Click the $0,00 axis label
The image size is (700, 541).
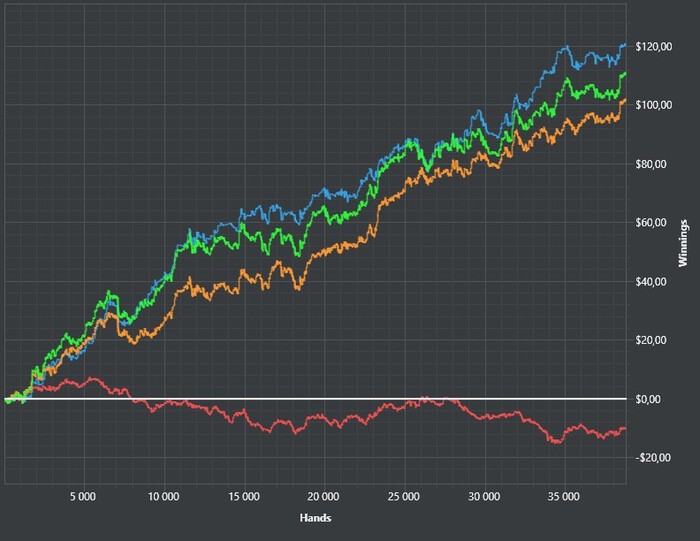(648, 399)
